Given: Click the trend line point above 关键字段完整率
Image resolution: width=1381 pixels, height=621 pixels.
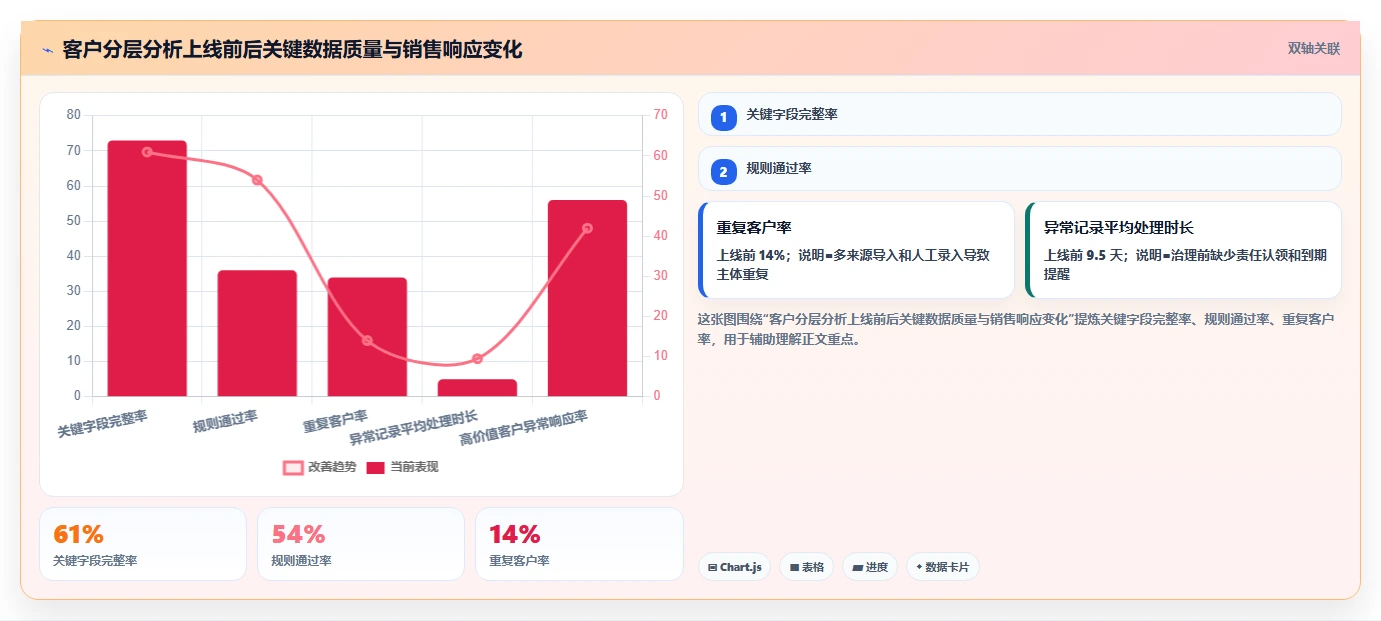Looking at the screenshot, I should (147, 152).
